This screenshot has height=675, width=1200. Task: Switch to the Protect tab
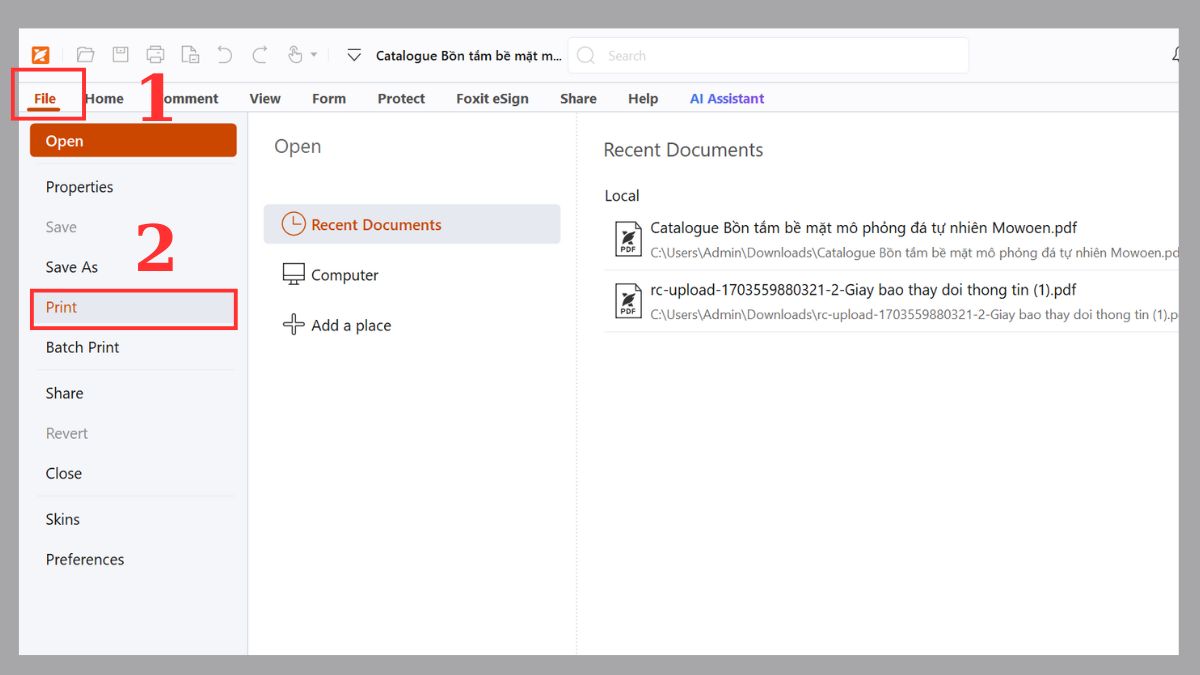coord(401,98)
